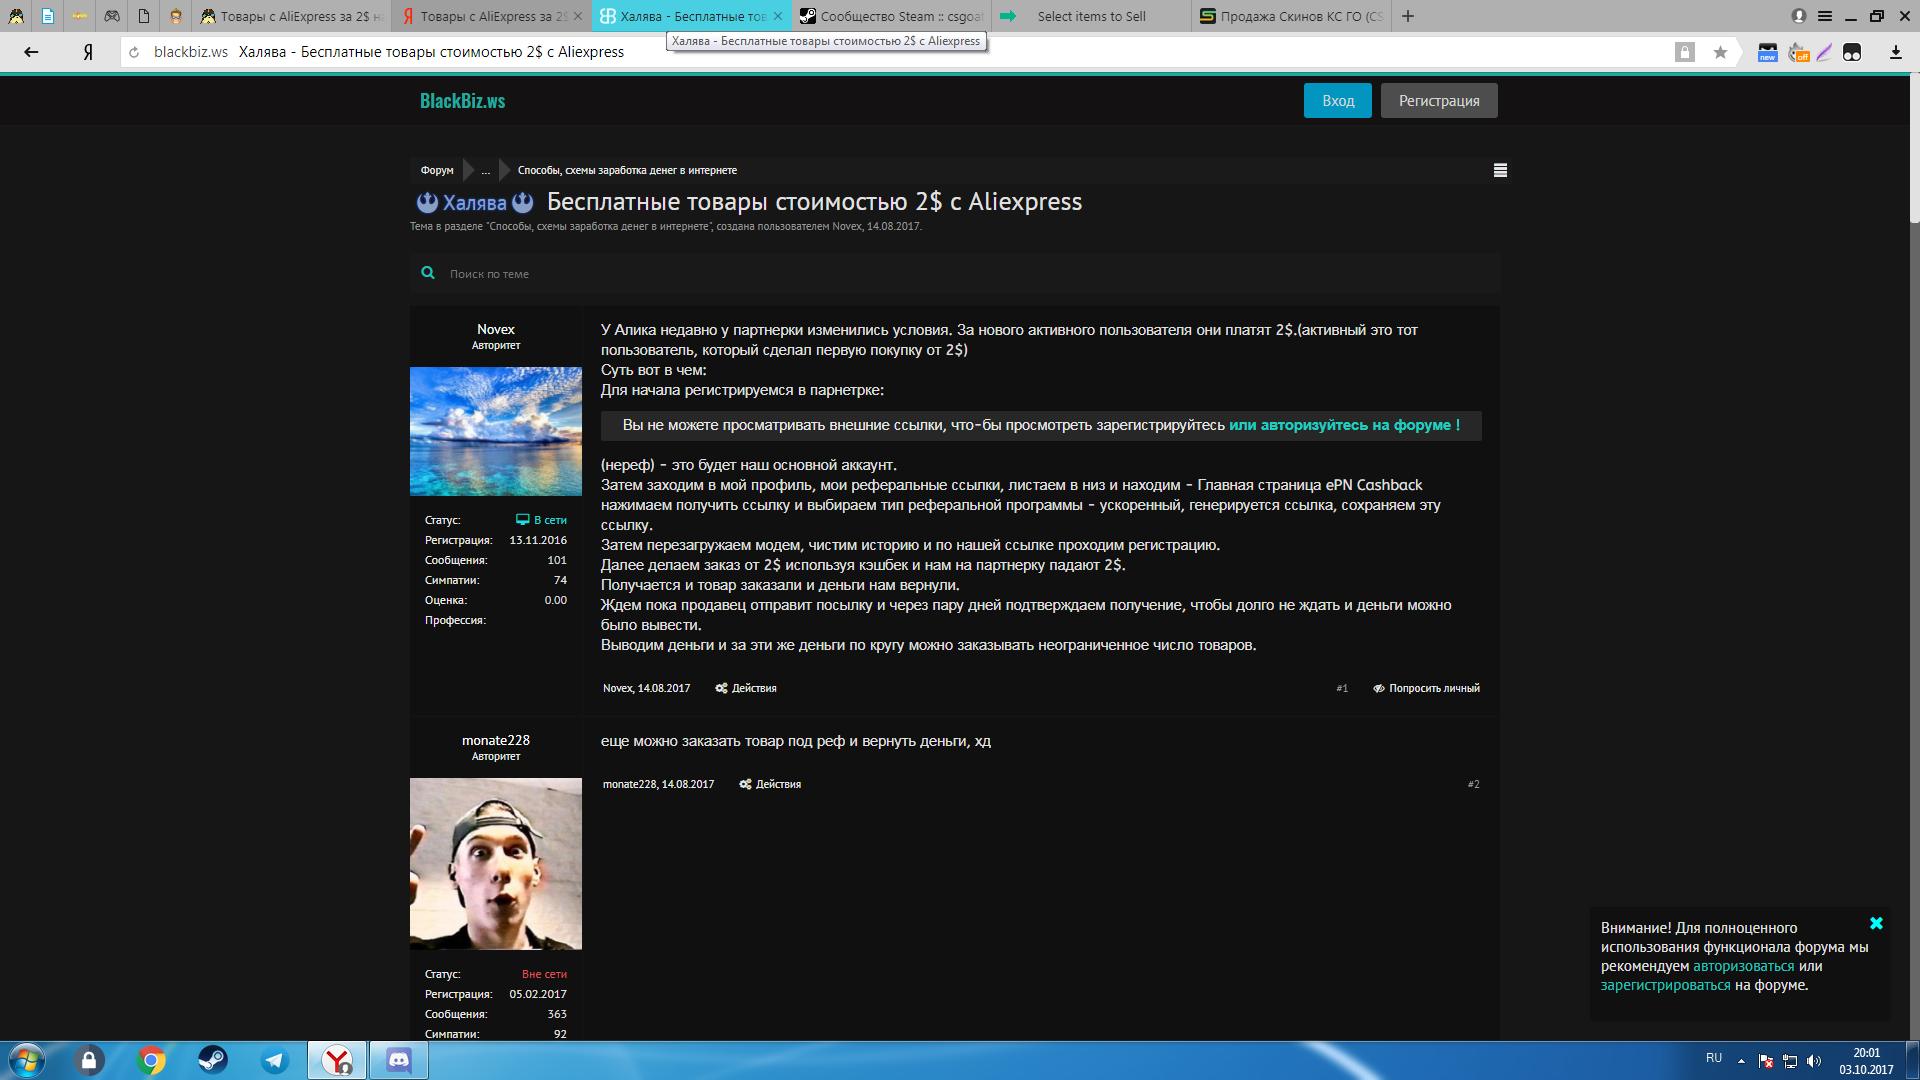Click the purple feather extension icon

1825,52
